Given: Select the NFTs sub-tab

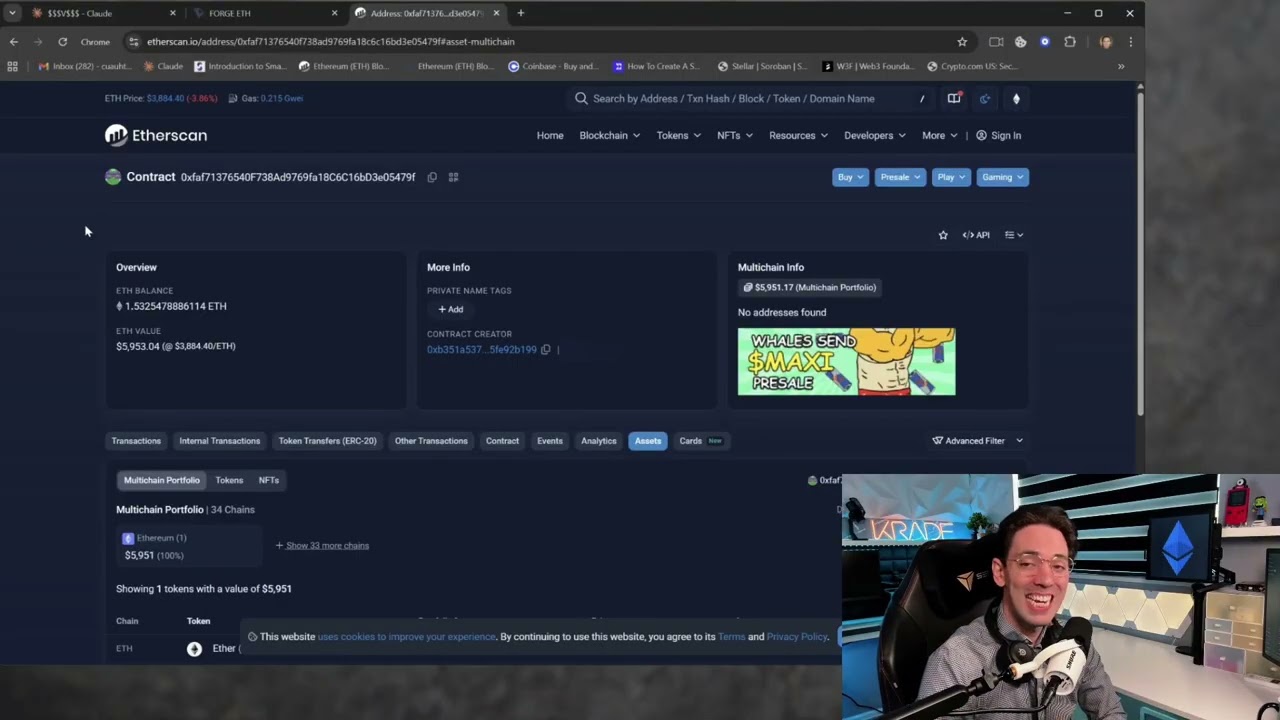Looking at the screenshot, I should coord(269,480).
